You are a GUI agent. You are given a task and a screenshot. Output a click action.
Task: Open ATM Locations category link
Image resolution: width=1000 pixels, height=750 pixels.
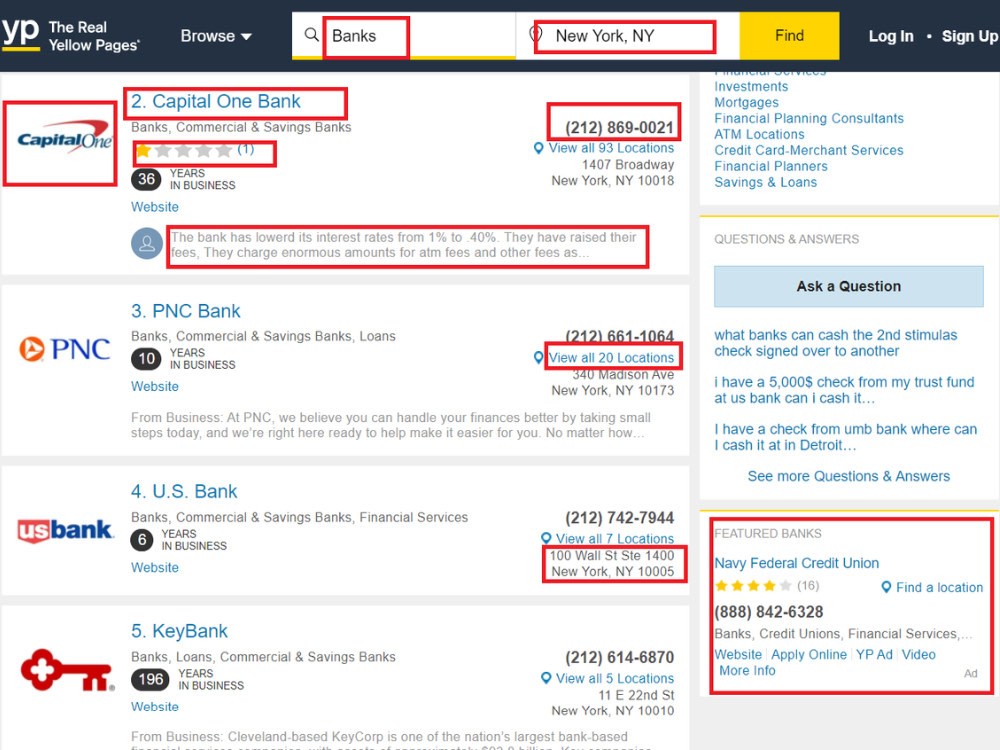(x=759, y=134)
